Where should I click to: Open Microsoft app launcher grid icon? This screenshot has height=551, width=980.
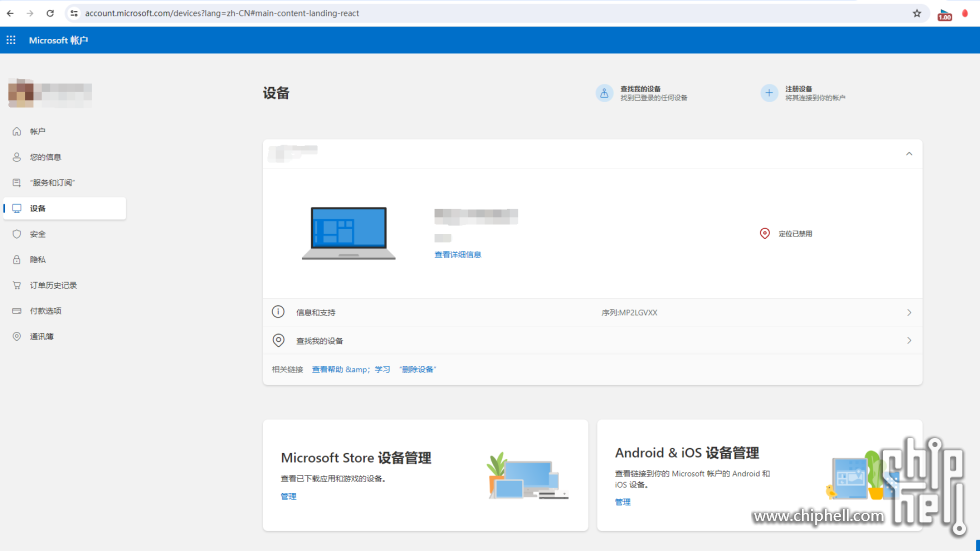[11, 40]
